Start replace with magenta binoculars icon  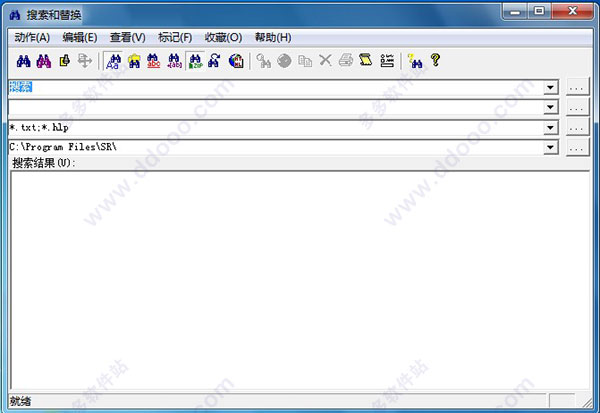click(44, 61)
